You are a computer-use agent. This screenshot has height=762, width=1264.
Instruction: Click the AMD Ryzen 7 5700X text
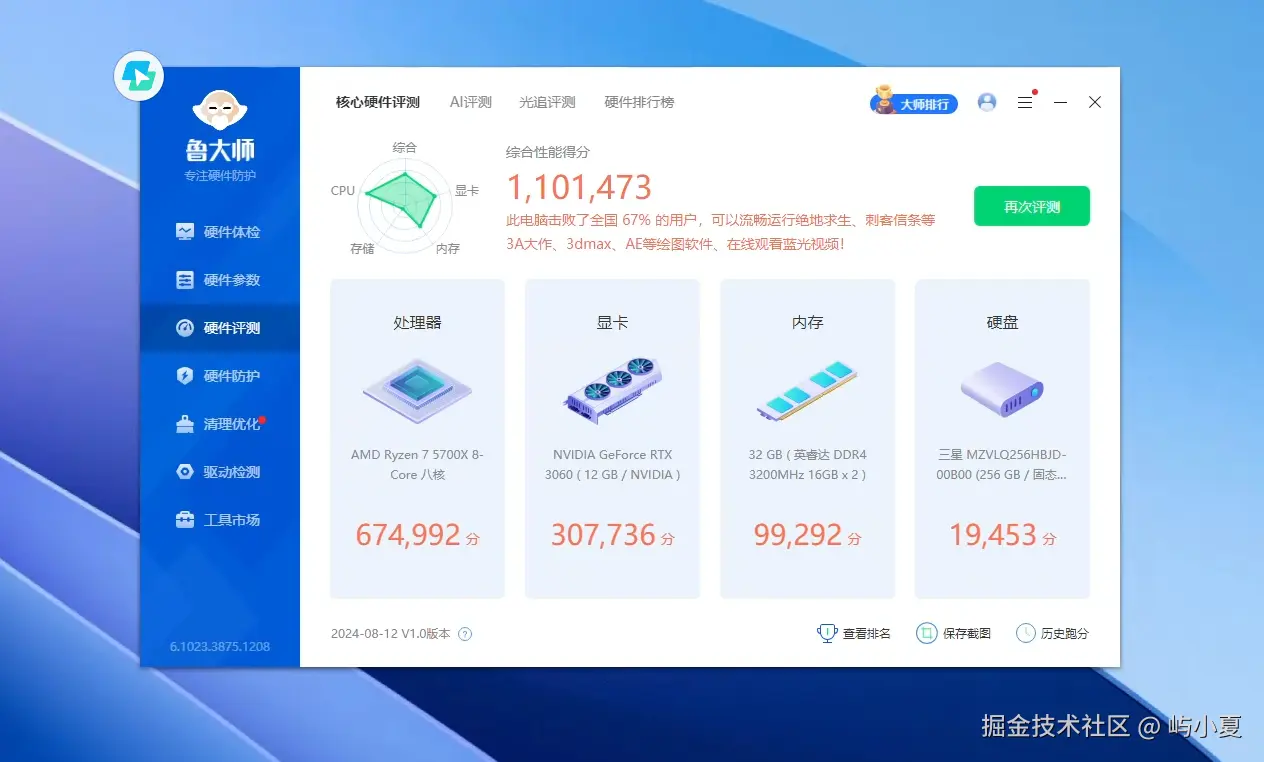417,464
